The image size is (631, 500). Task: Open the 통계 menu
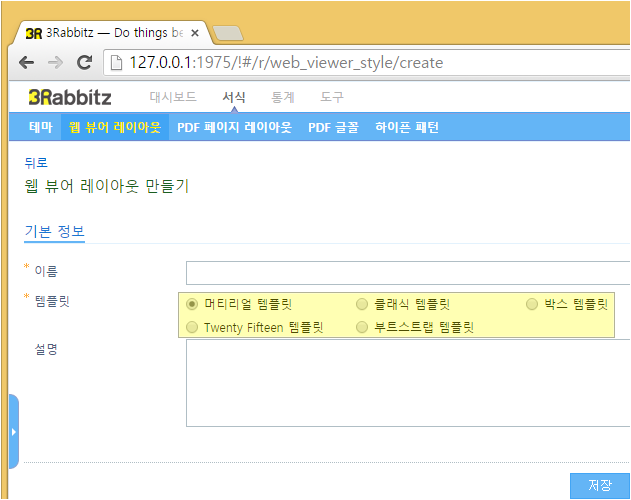tap(283, 97)
